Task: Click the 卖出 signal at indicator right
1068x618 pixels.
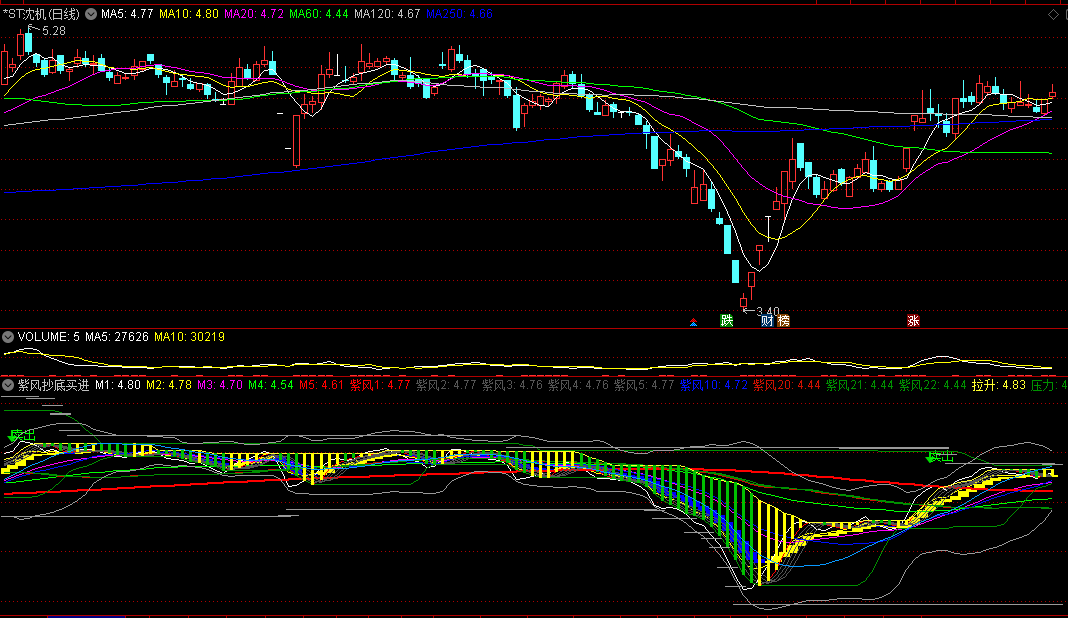Action: tap(941, 457)
